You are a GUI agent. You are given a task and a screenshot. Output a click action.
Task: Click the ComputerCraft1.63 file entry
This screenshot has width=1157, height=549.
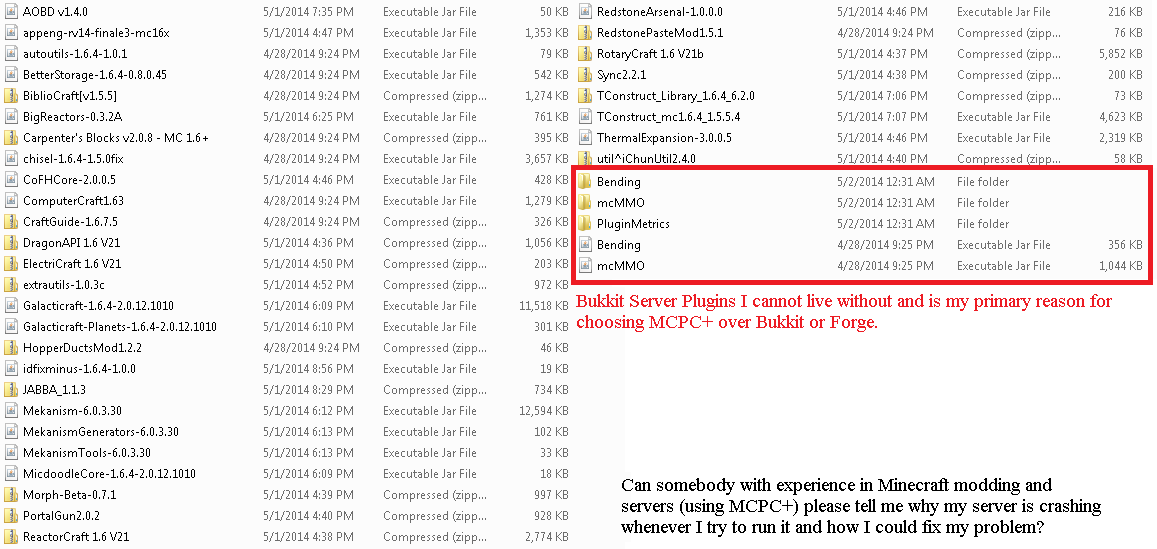point(286,201)
